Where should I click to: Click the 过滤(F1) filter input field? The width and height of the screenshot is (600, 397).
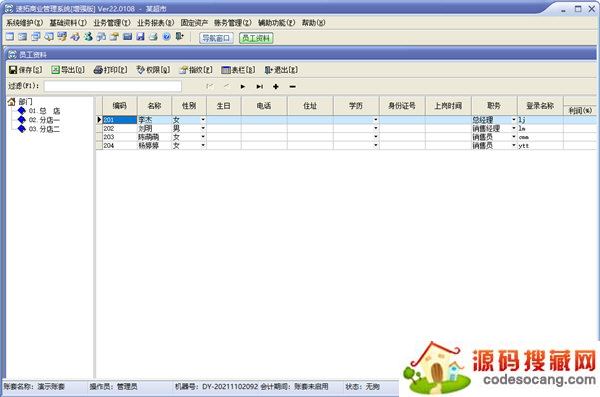pos(112,86)
